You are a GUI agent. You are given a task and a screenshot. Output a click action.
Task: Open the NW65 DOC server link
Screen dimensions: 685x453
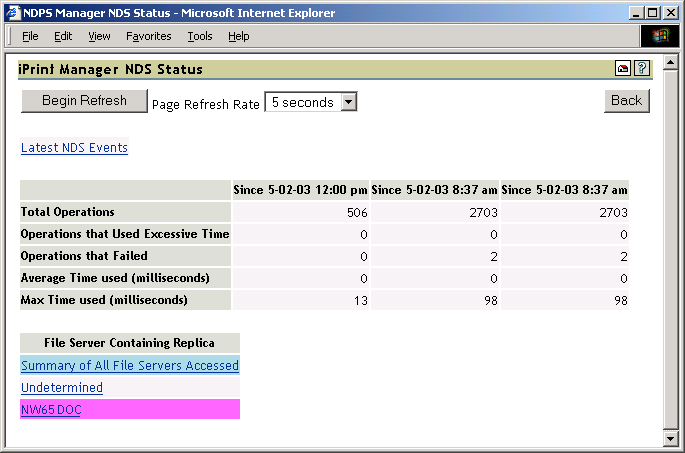pos(51,409)
